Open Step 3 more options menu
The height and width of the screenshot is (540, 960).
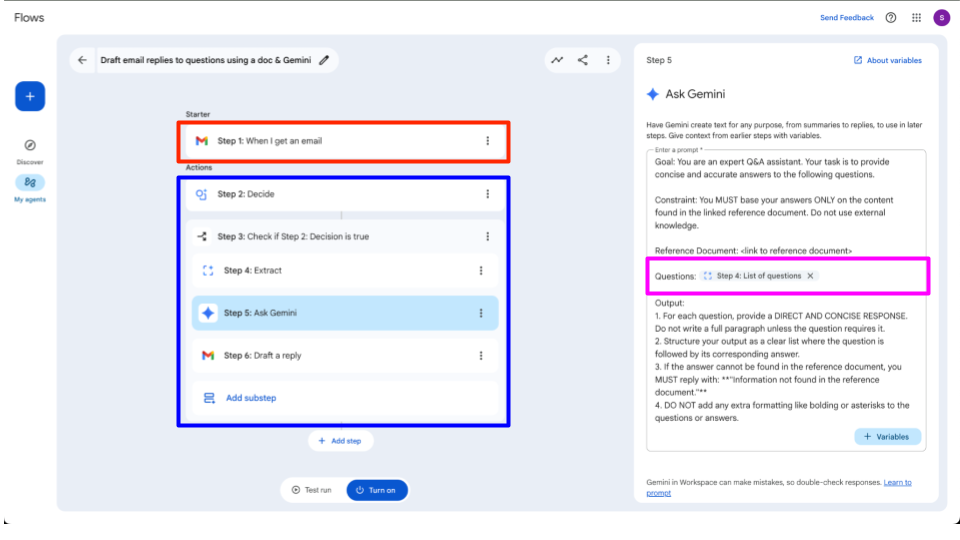click(488, 237)
